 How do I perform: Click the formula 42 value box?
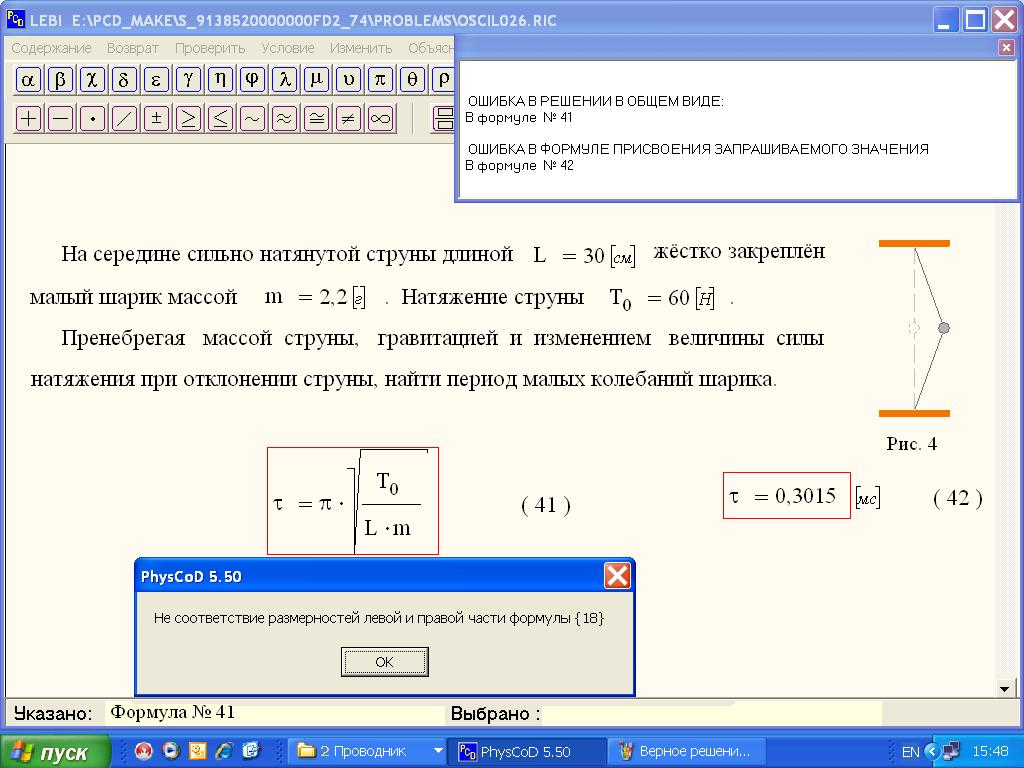pyautogui.click(x=786, y=496)
